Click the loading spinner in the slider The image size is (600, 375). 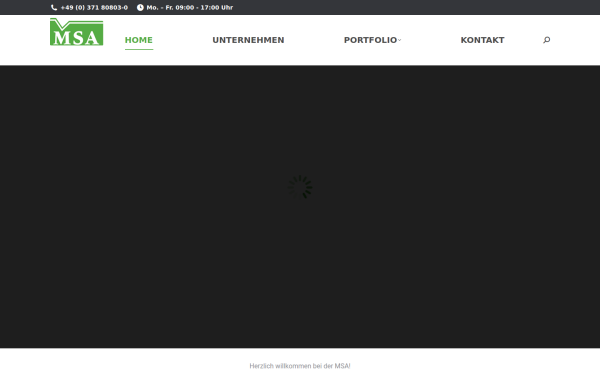click(x=300, y=187)
